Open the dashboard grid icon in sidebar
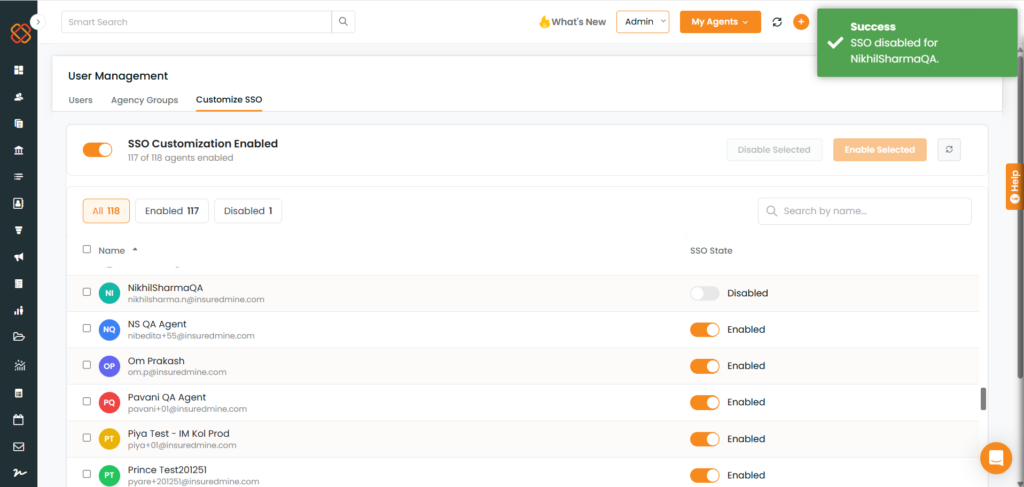 click(x=18, y=70)
